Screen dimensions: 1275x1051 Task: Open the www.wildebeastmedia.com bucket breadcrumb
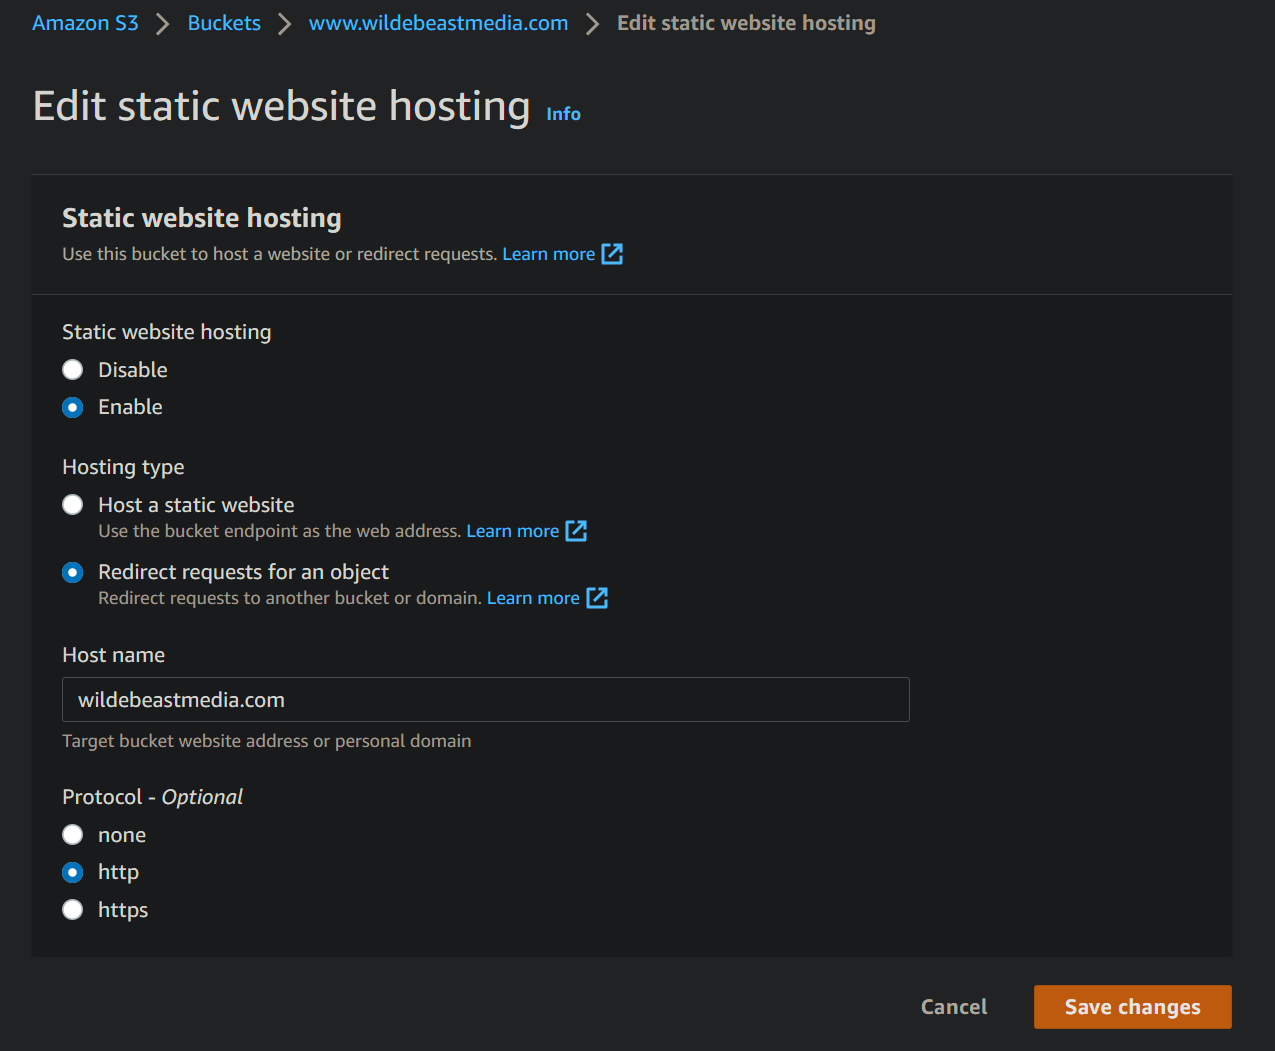(x=438, y=22)
